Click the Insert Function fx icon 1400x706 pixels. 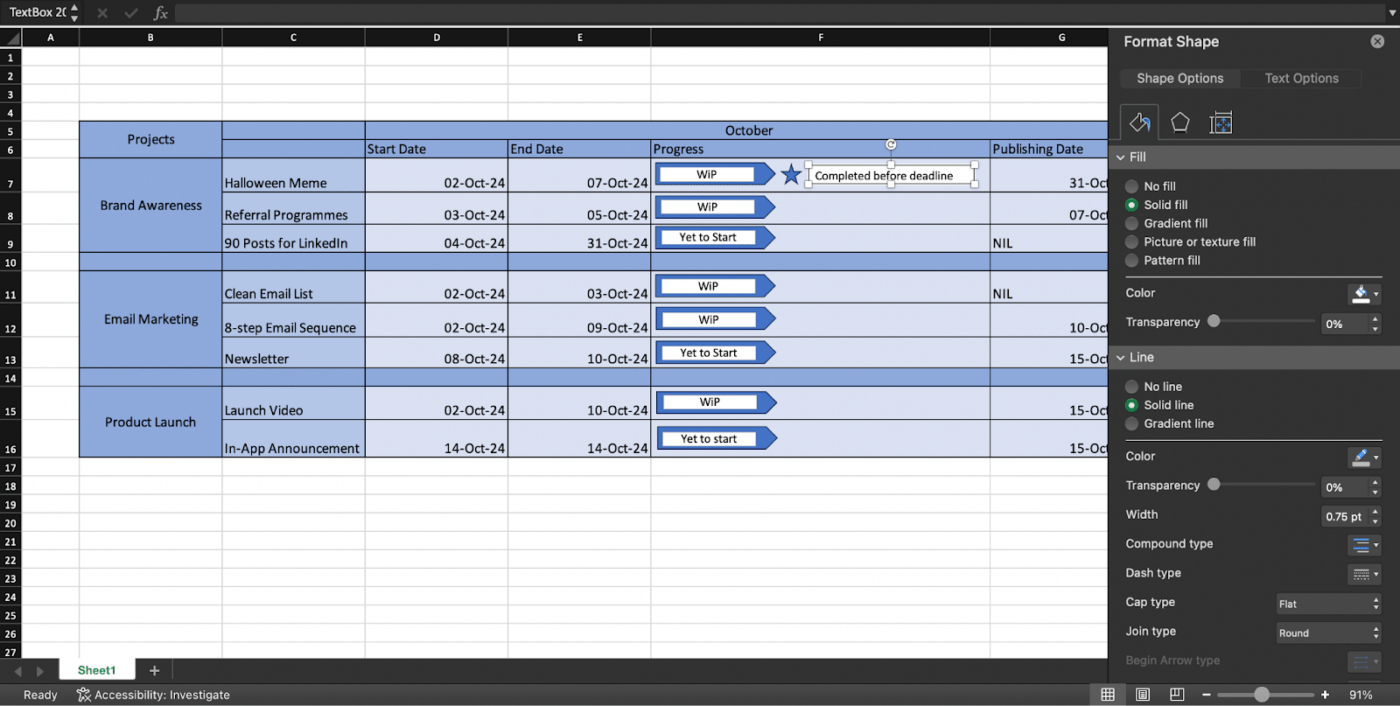tap(160, 13)
